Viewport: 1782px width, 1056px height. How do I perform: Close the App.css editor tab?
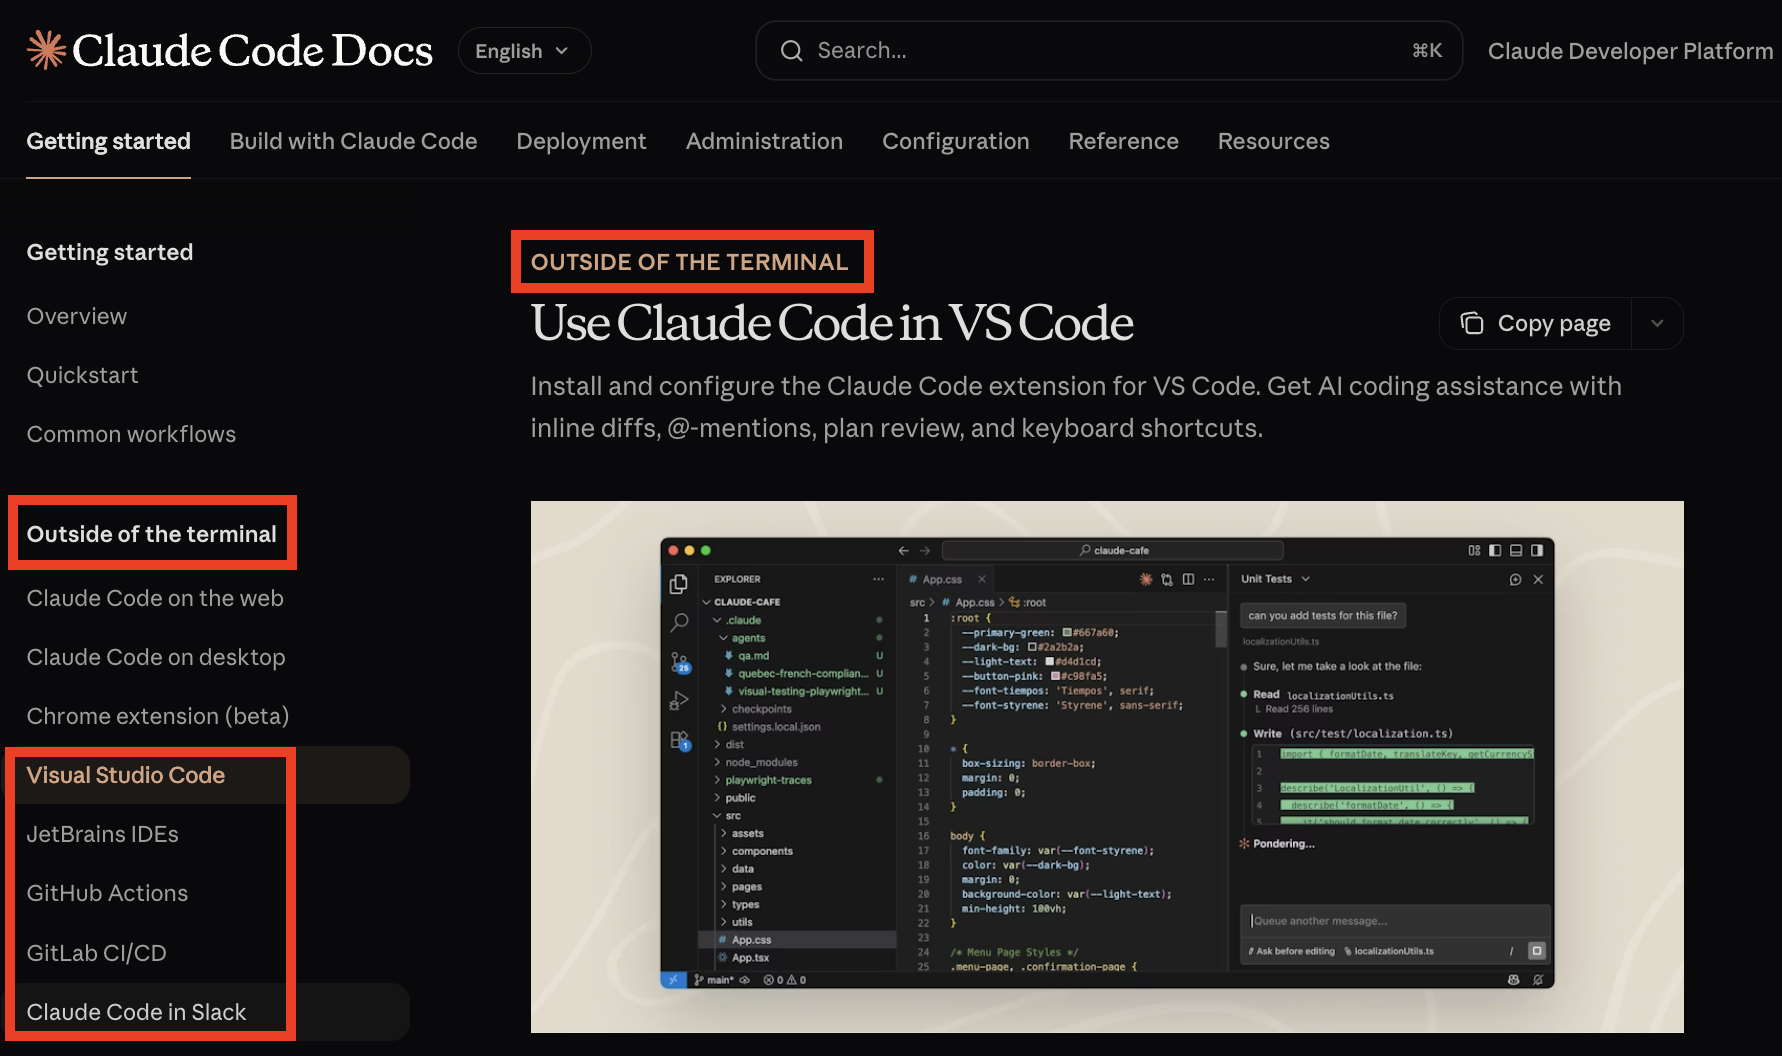pyautogui.click(x=982, y=579)
